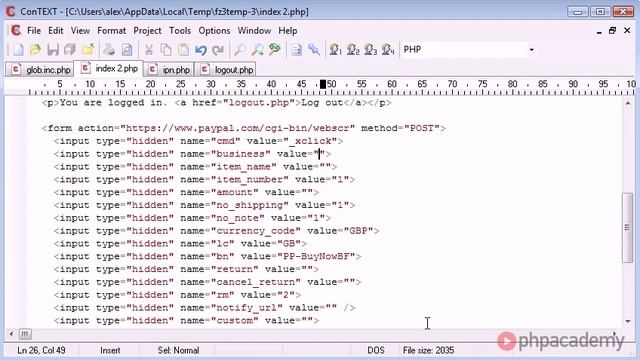Screen dimensions: 640x360
Task: Click the paypal.com form action URL
Action: click(238, 128)
